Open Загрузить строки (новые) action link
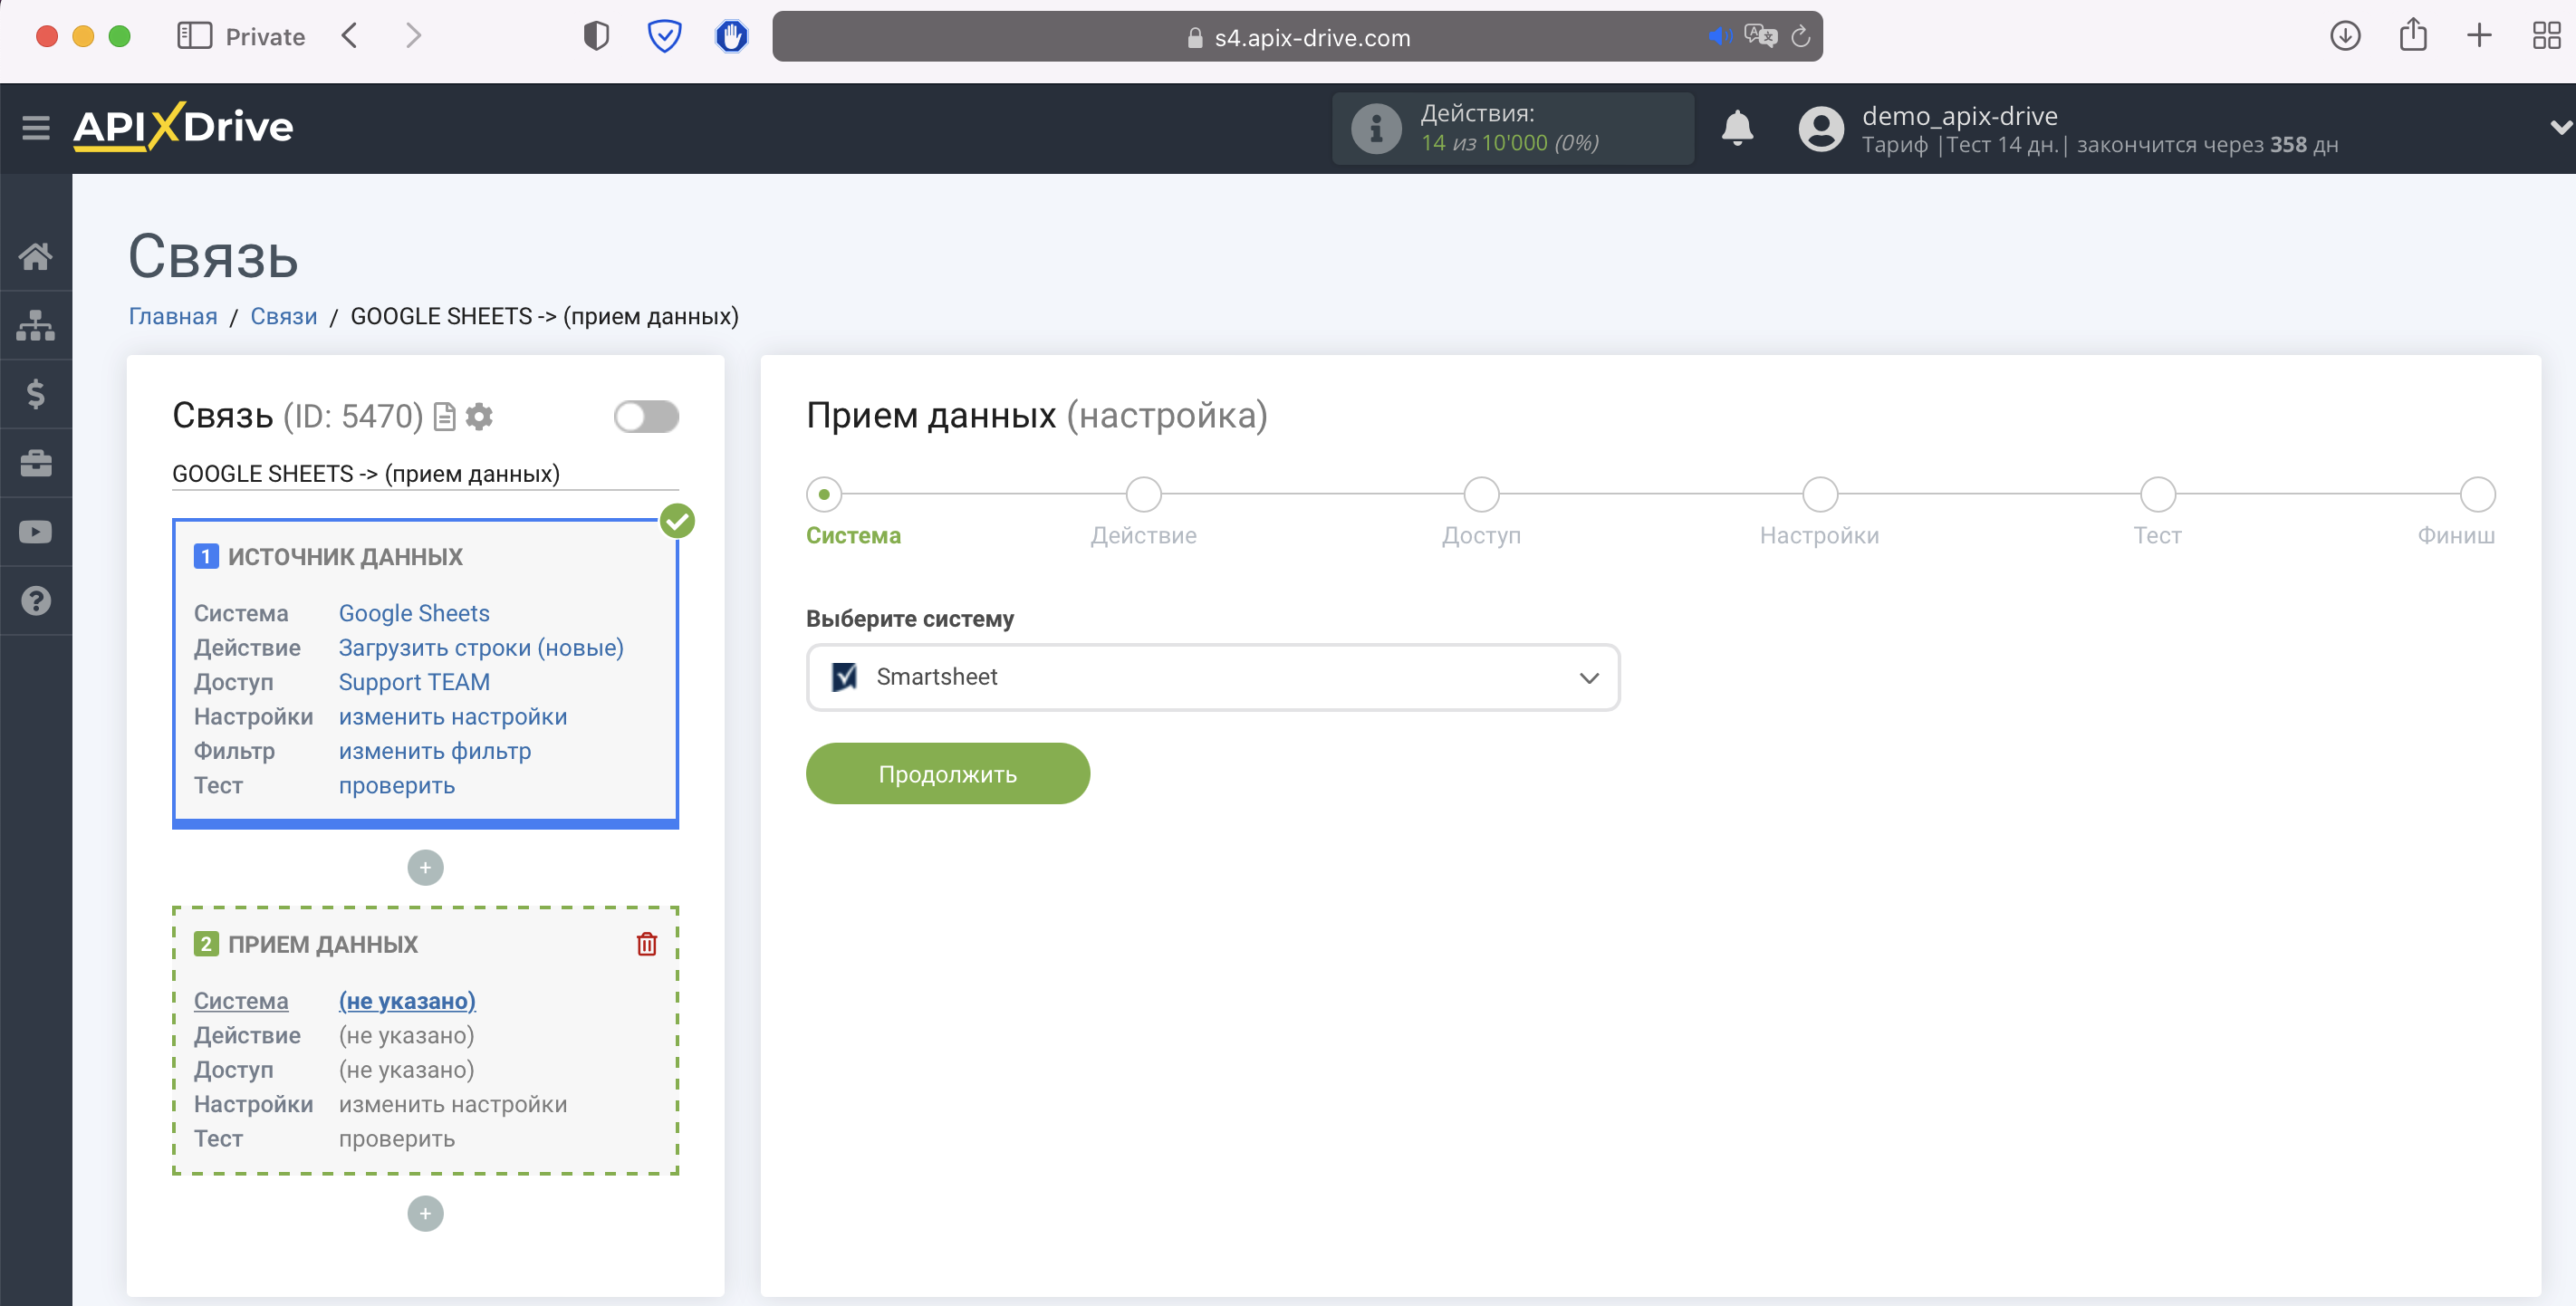This screenshot has height=1306, width=2576. pyautogui.click(x=481, y=648)
